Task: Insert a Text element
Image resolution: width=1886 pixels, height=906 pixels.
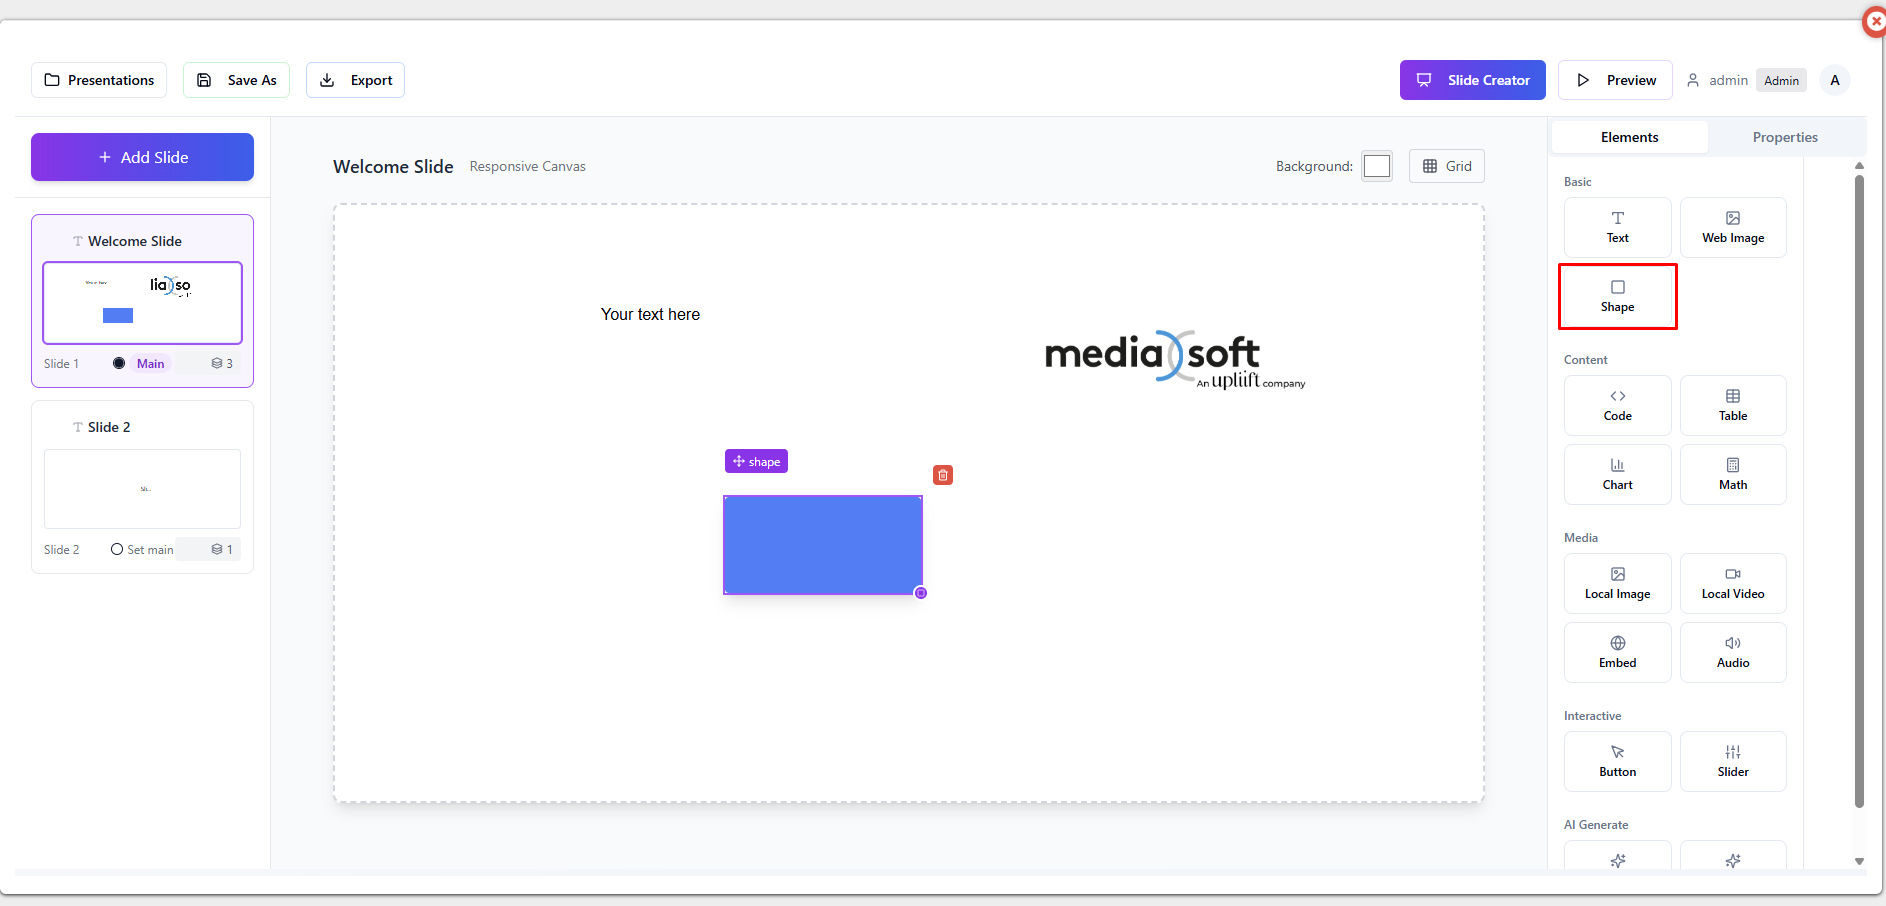Action: click(1617, 227)
